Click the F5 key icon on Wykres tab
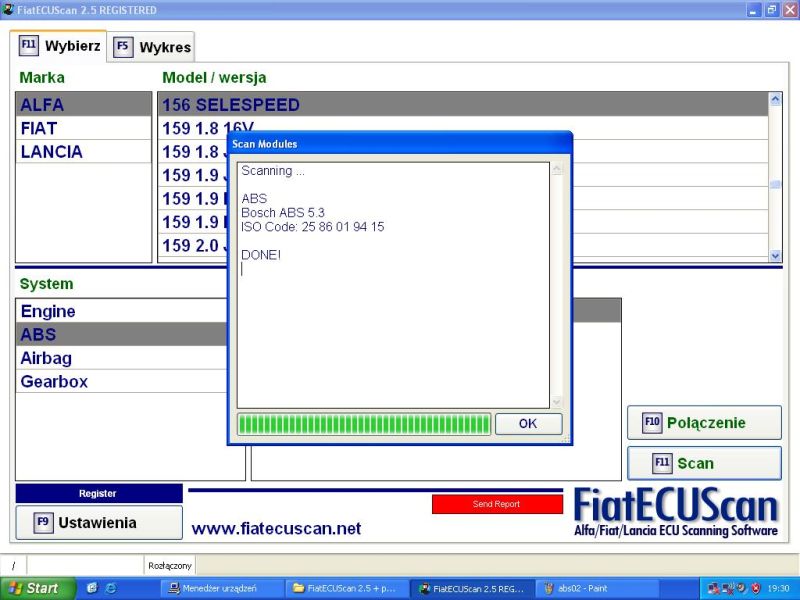 (123, 47)
